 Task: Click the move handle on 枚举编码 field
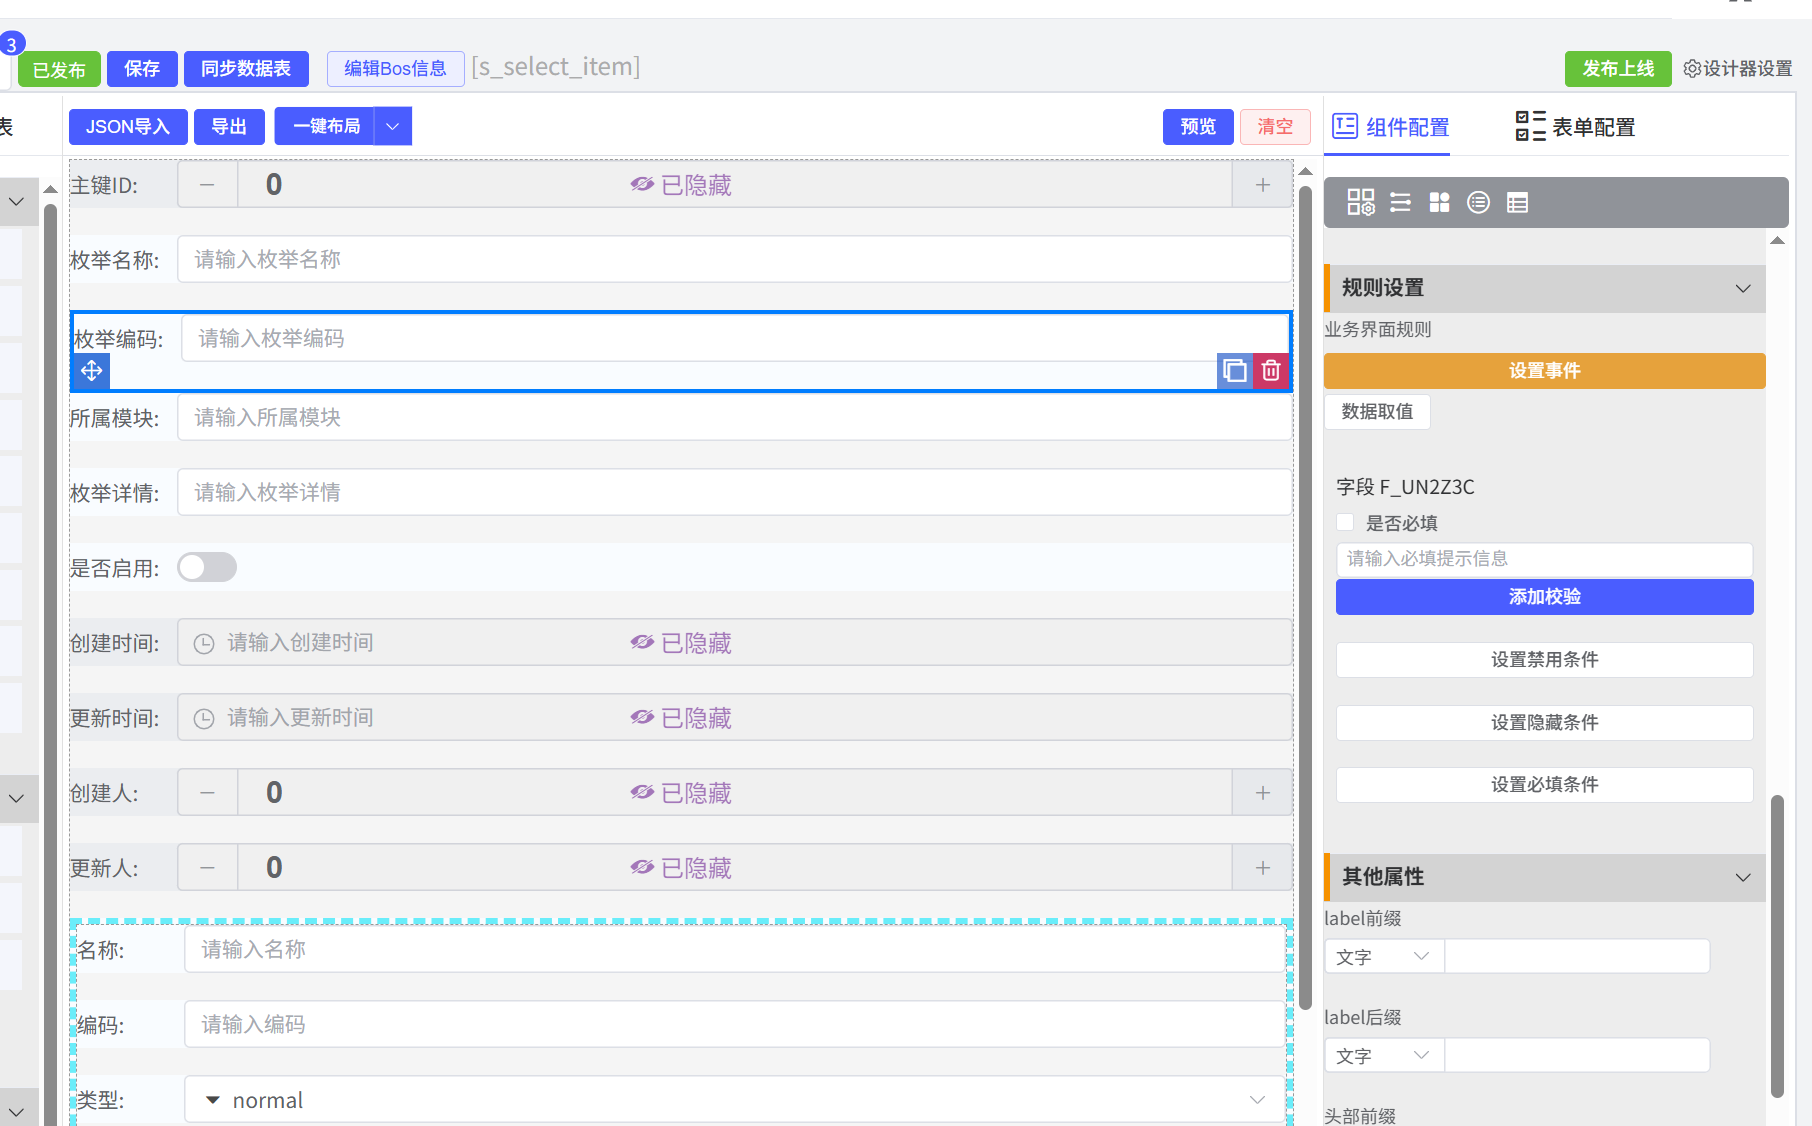coord(91,371)
